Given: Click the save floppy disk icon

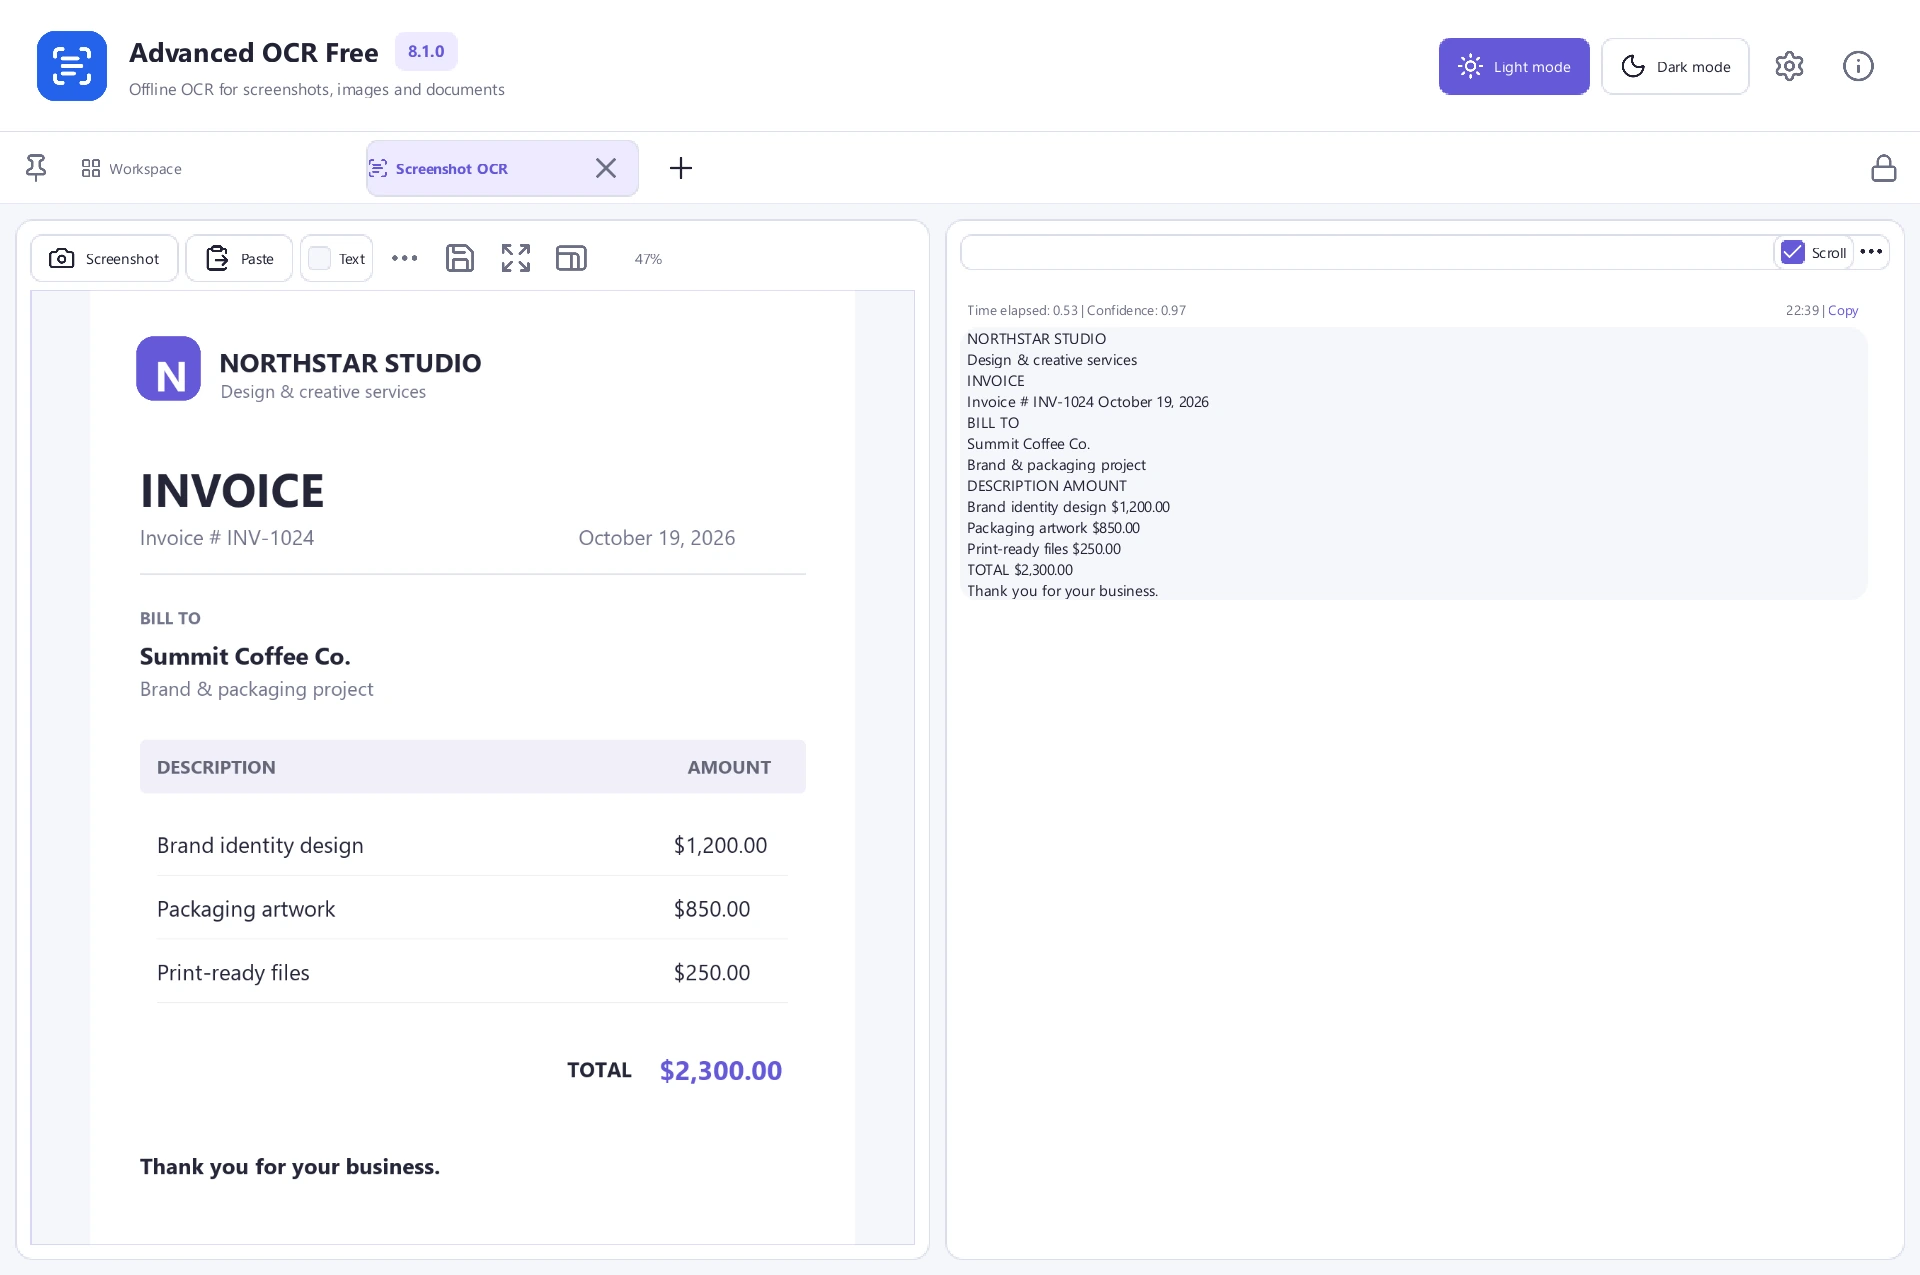Looking at the screenshot, I should coord(460,258).
